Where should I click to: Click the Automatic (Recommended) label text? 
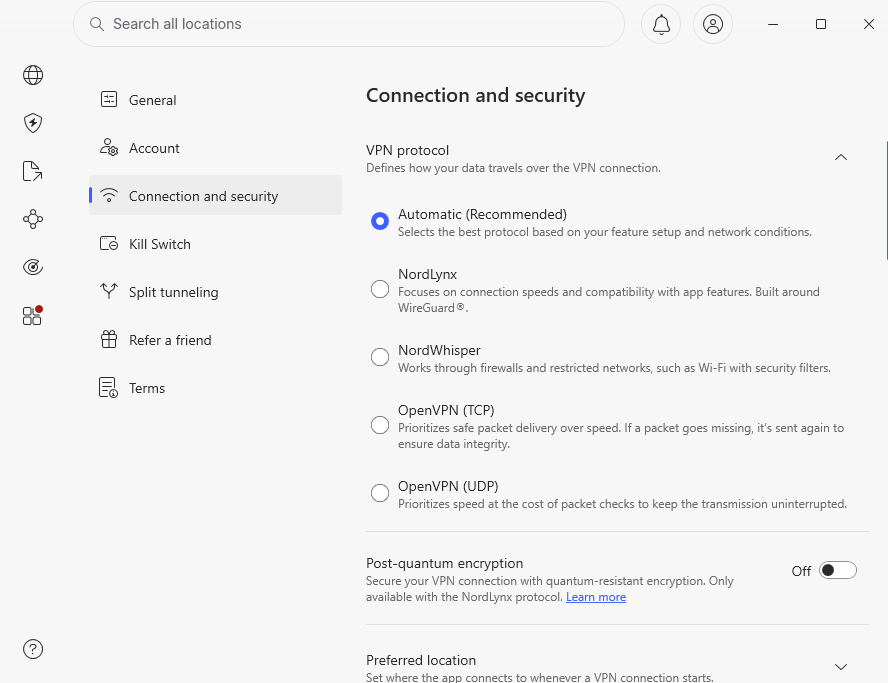pyautogui.click(x=483, y=214)
